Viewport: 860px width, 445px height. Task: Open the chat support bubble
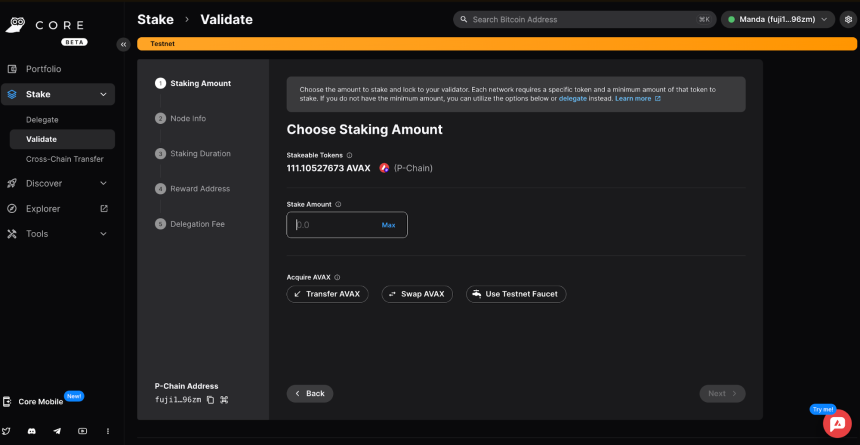point(837,424)
